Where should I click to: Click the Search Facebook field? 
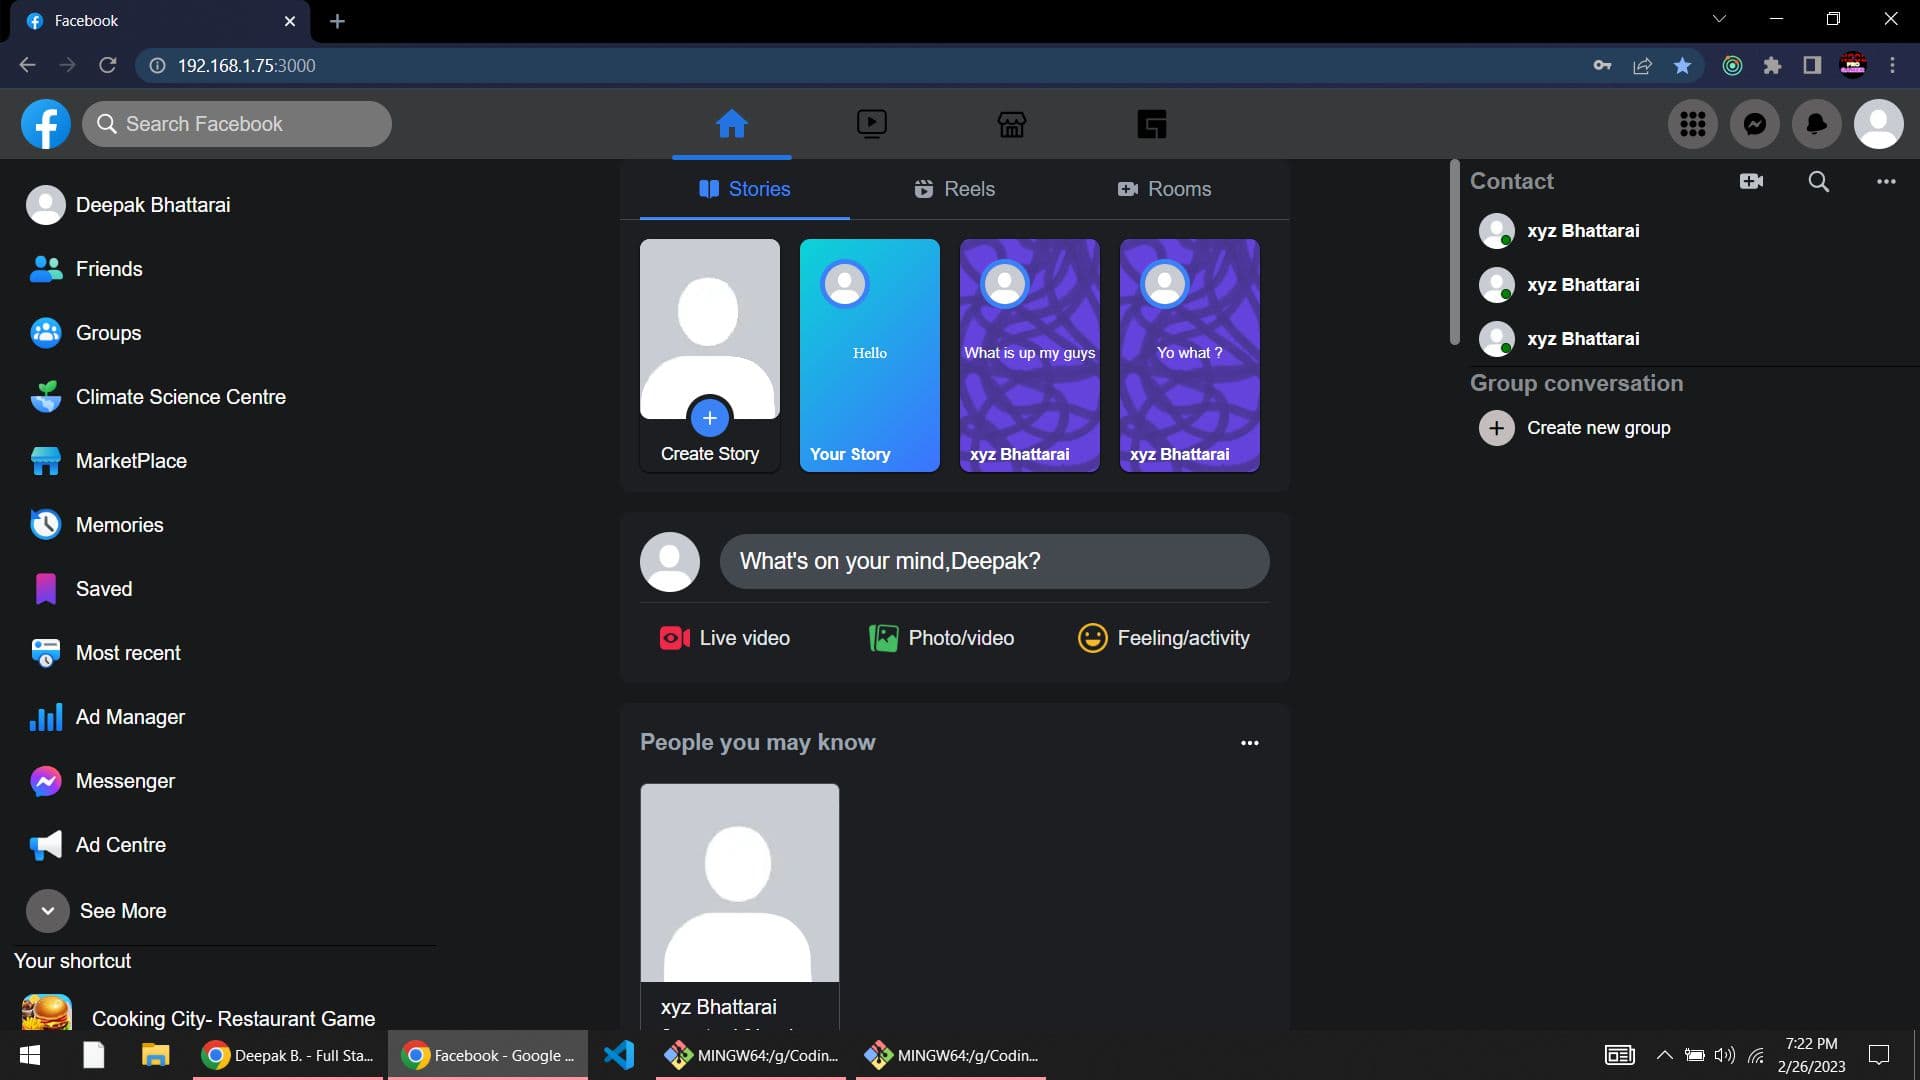[237, 124]
